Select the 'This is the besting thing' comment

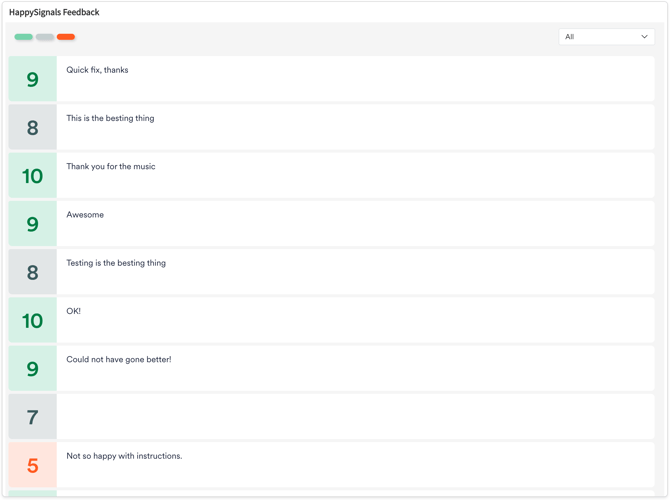pyautogui.click(x=110, y=118)
